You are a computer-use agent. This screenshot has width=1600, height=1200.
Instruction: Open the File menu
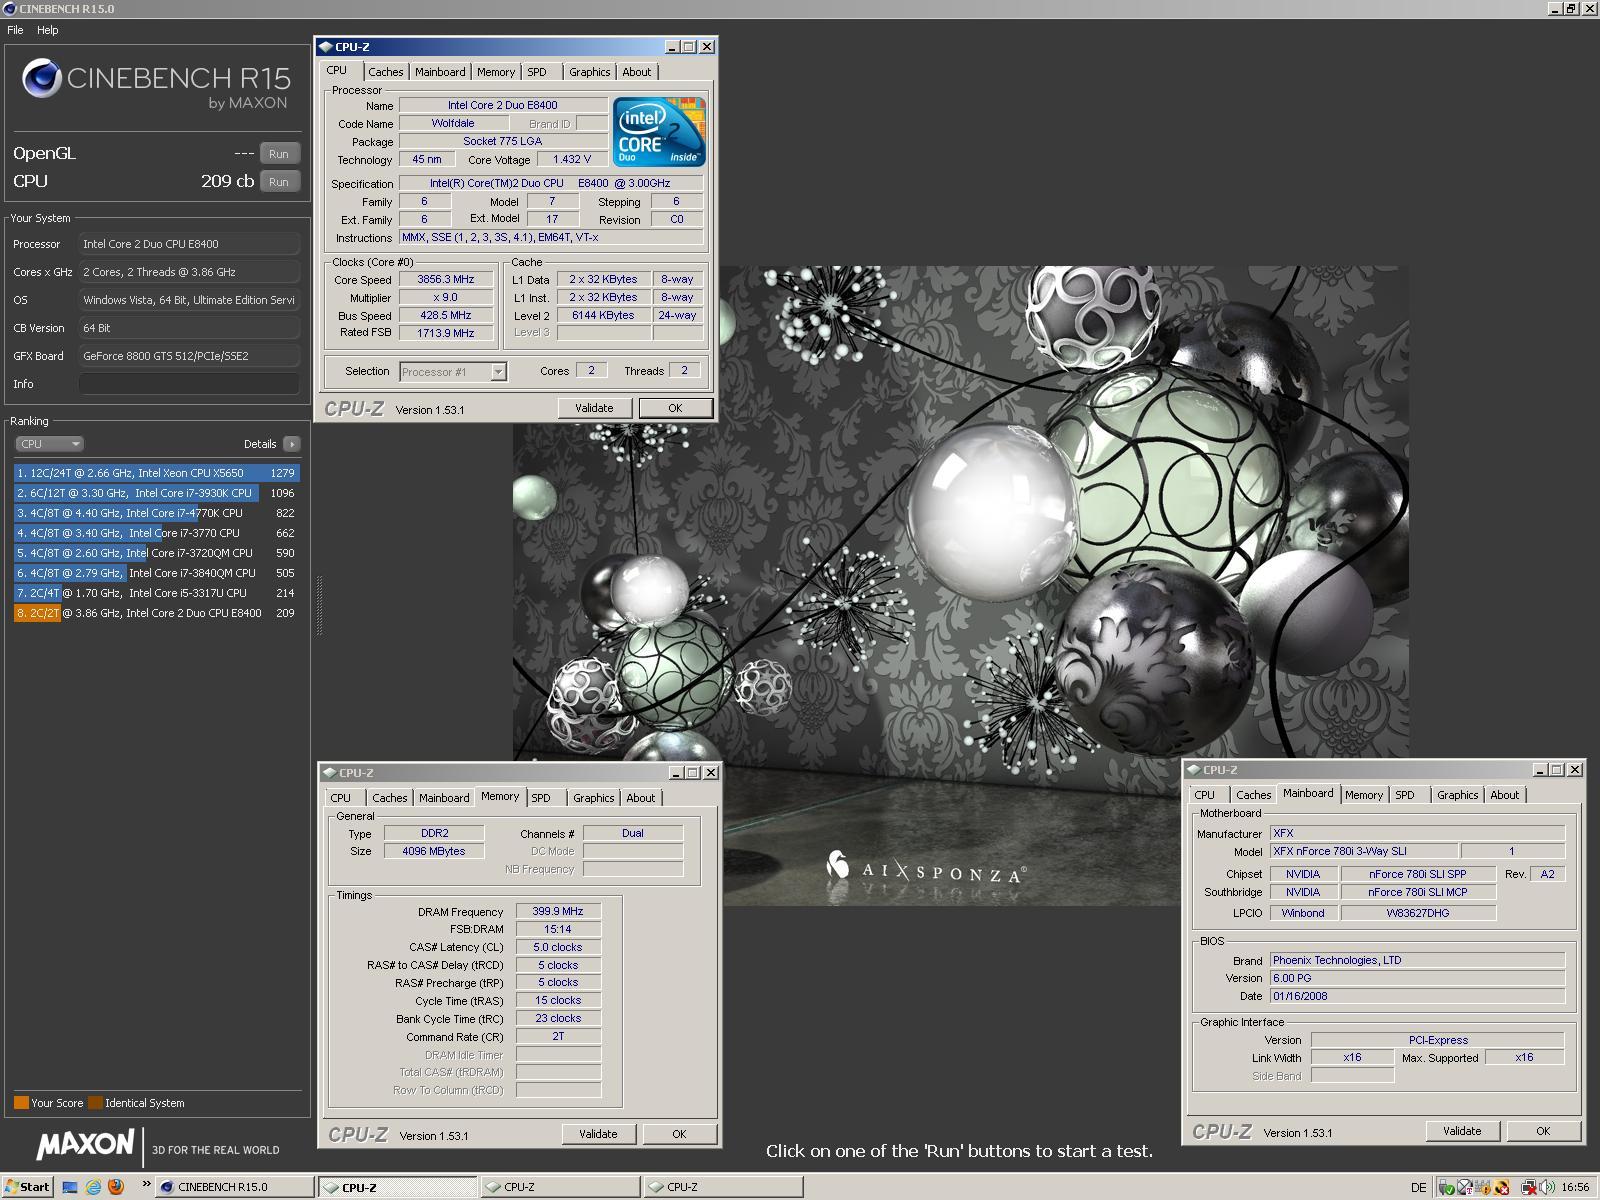pyautogui.click(x=15, y=30)
